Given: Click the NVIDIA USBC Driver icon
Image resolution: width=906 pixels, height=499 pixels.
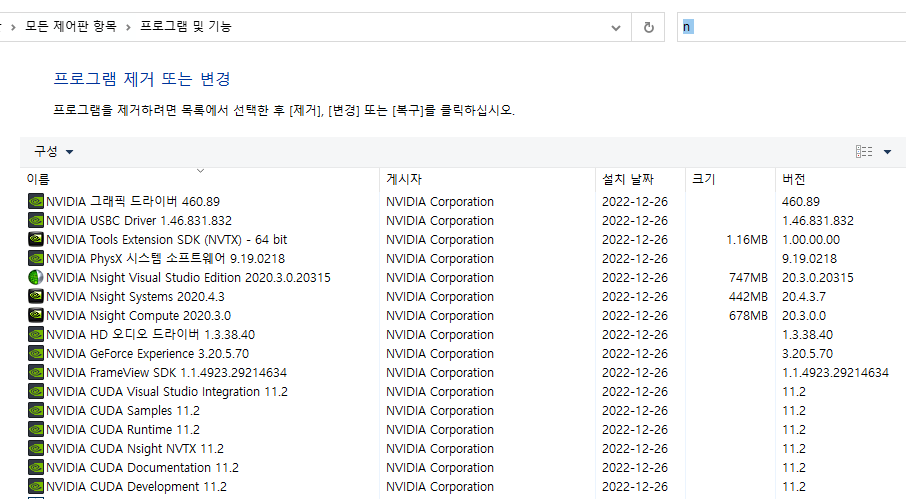Looking at the screenshot, I should (36, 220).
